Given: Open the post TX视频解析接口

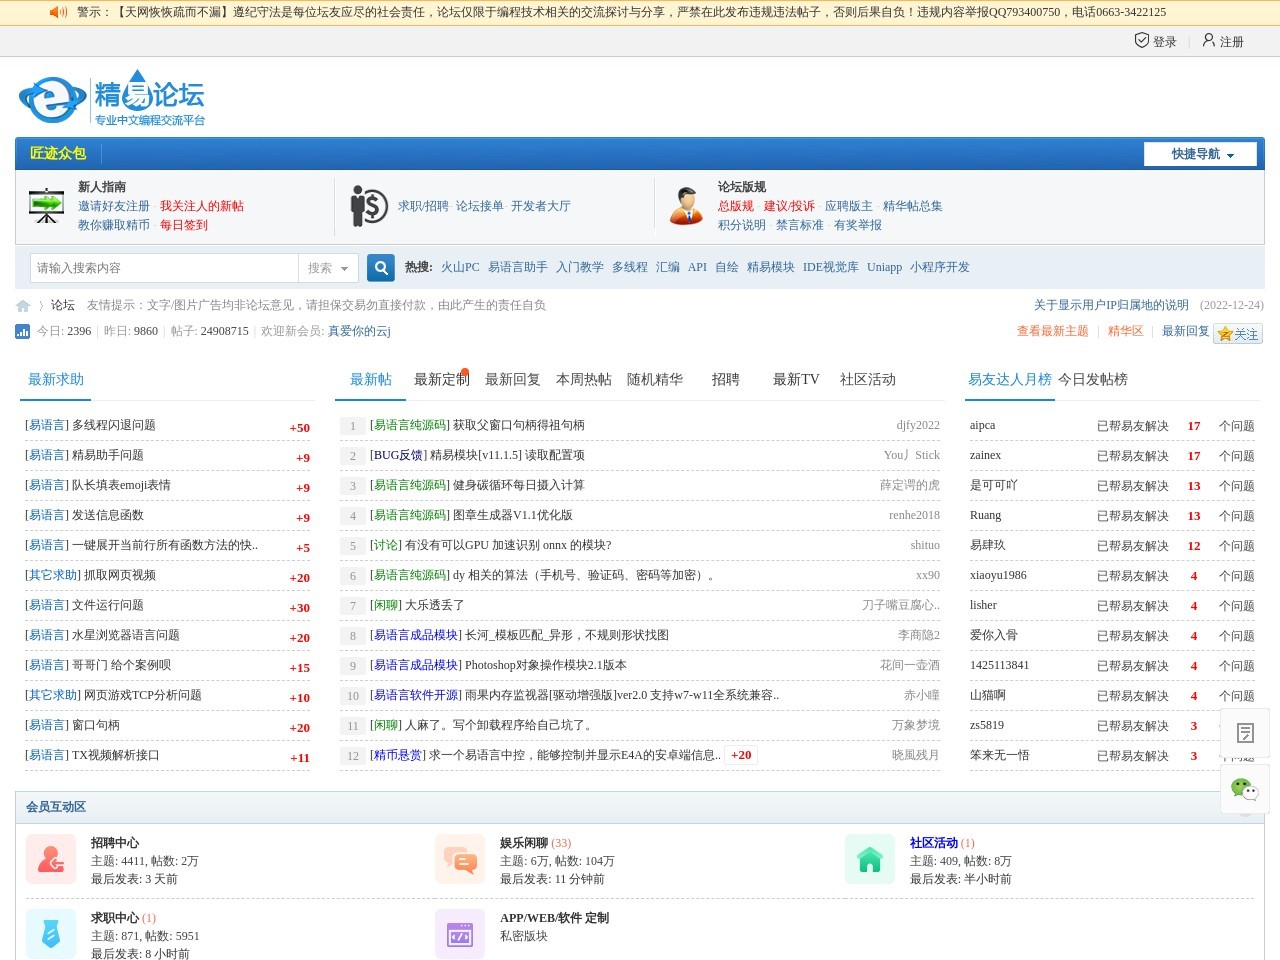Looking at the screenshot, I should pos(116,755).
